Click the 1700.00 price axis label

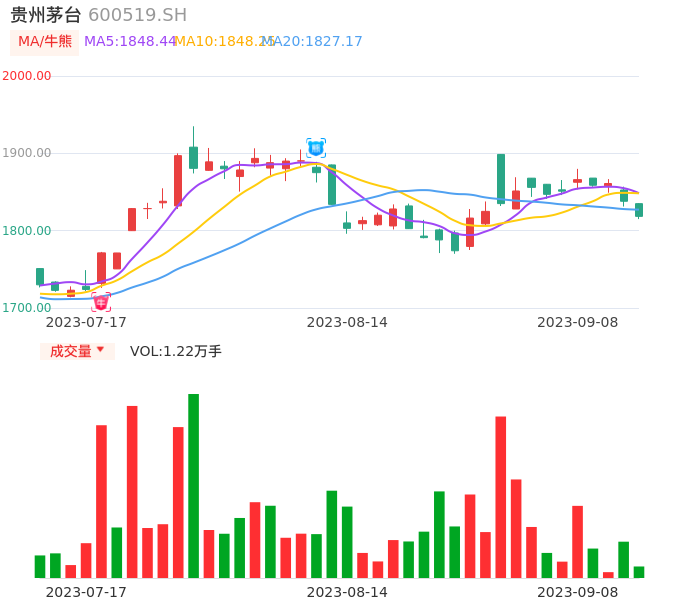(x=27, y=308)
